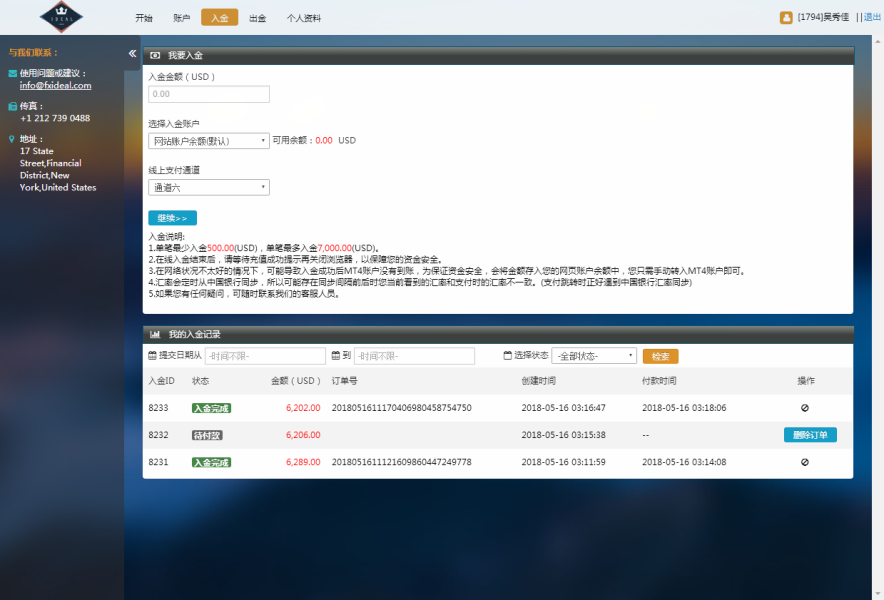Click the chart icon in 我的入金记录 header
The image size is (884, 600).
click(156, 333)
